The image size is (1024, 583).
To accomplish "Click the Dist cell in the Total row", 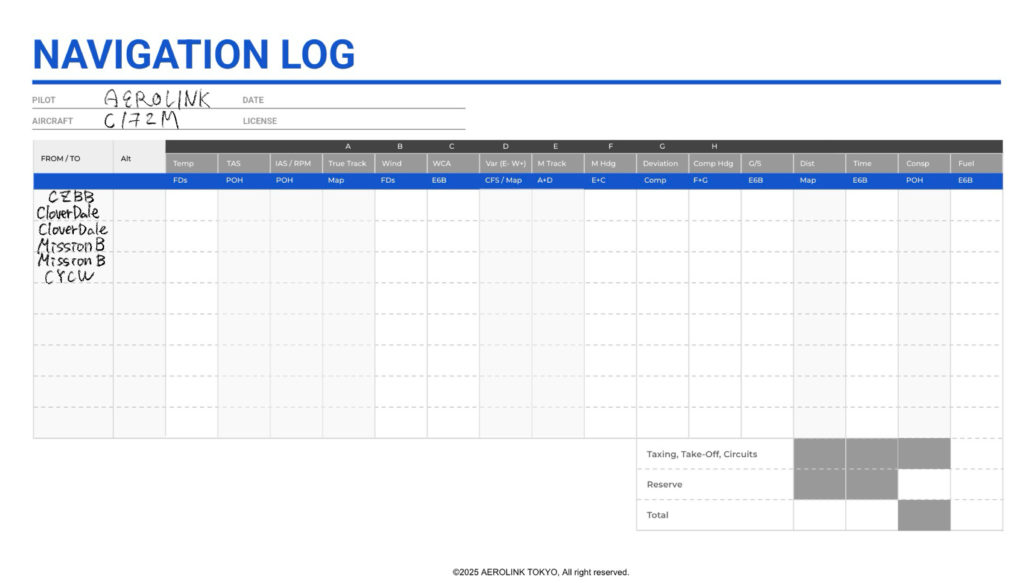I will (819, 515).
